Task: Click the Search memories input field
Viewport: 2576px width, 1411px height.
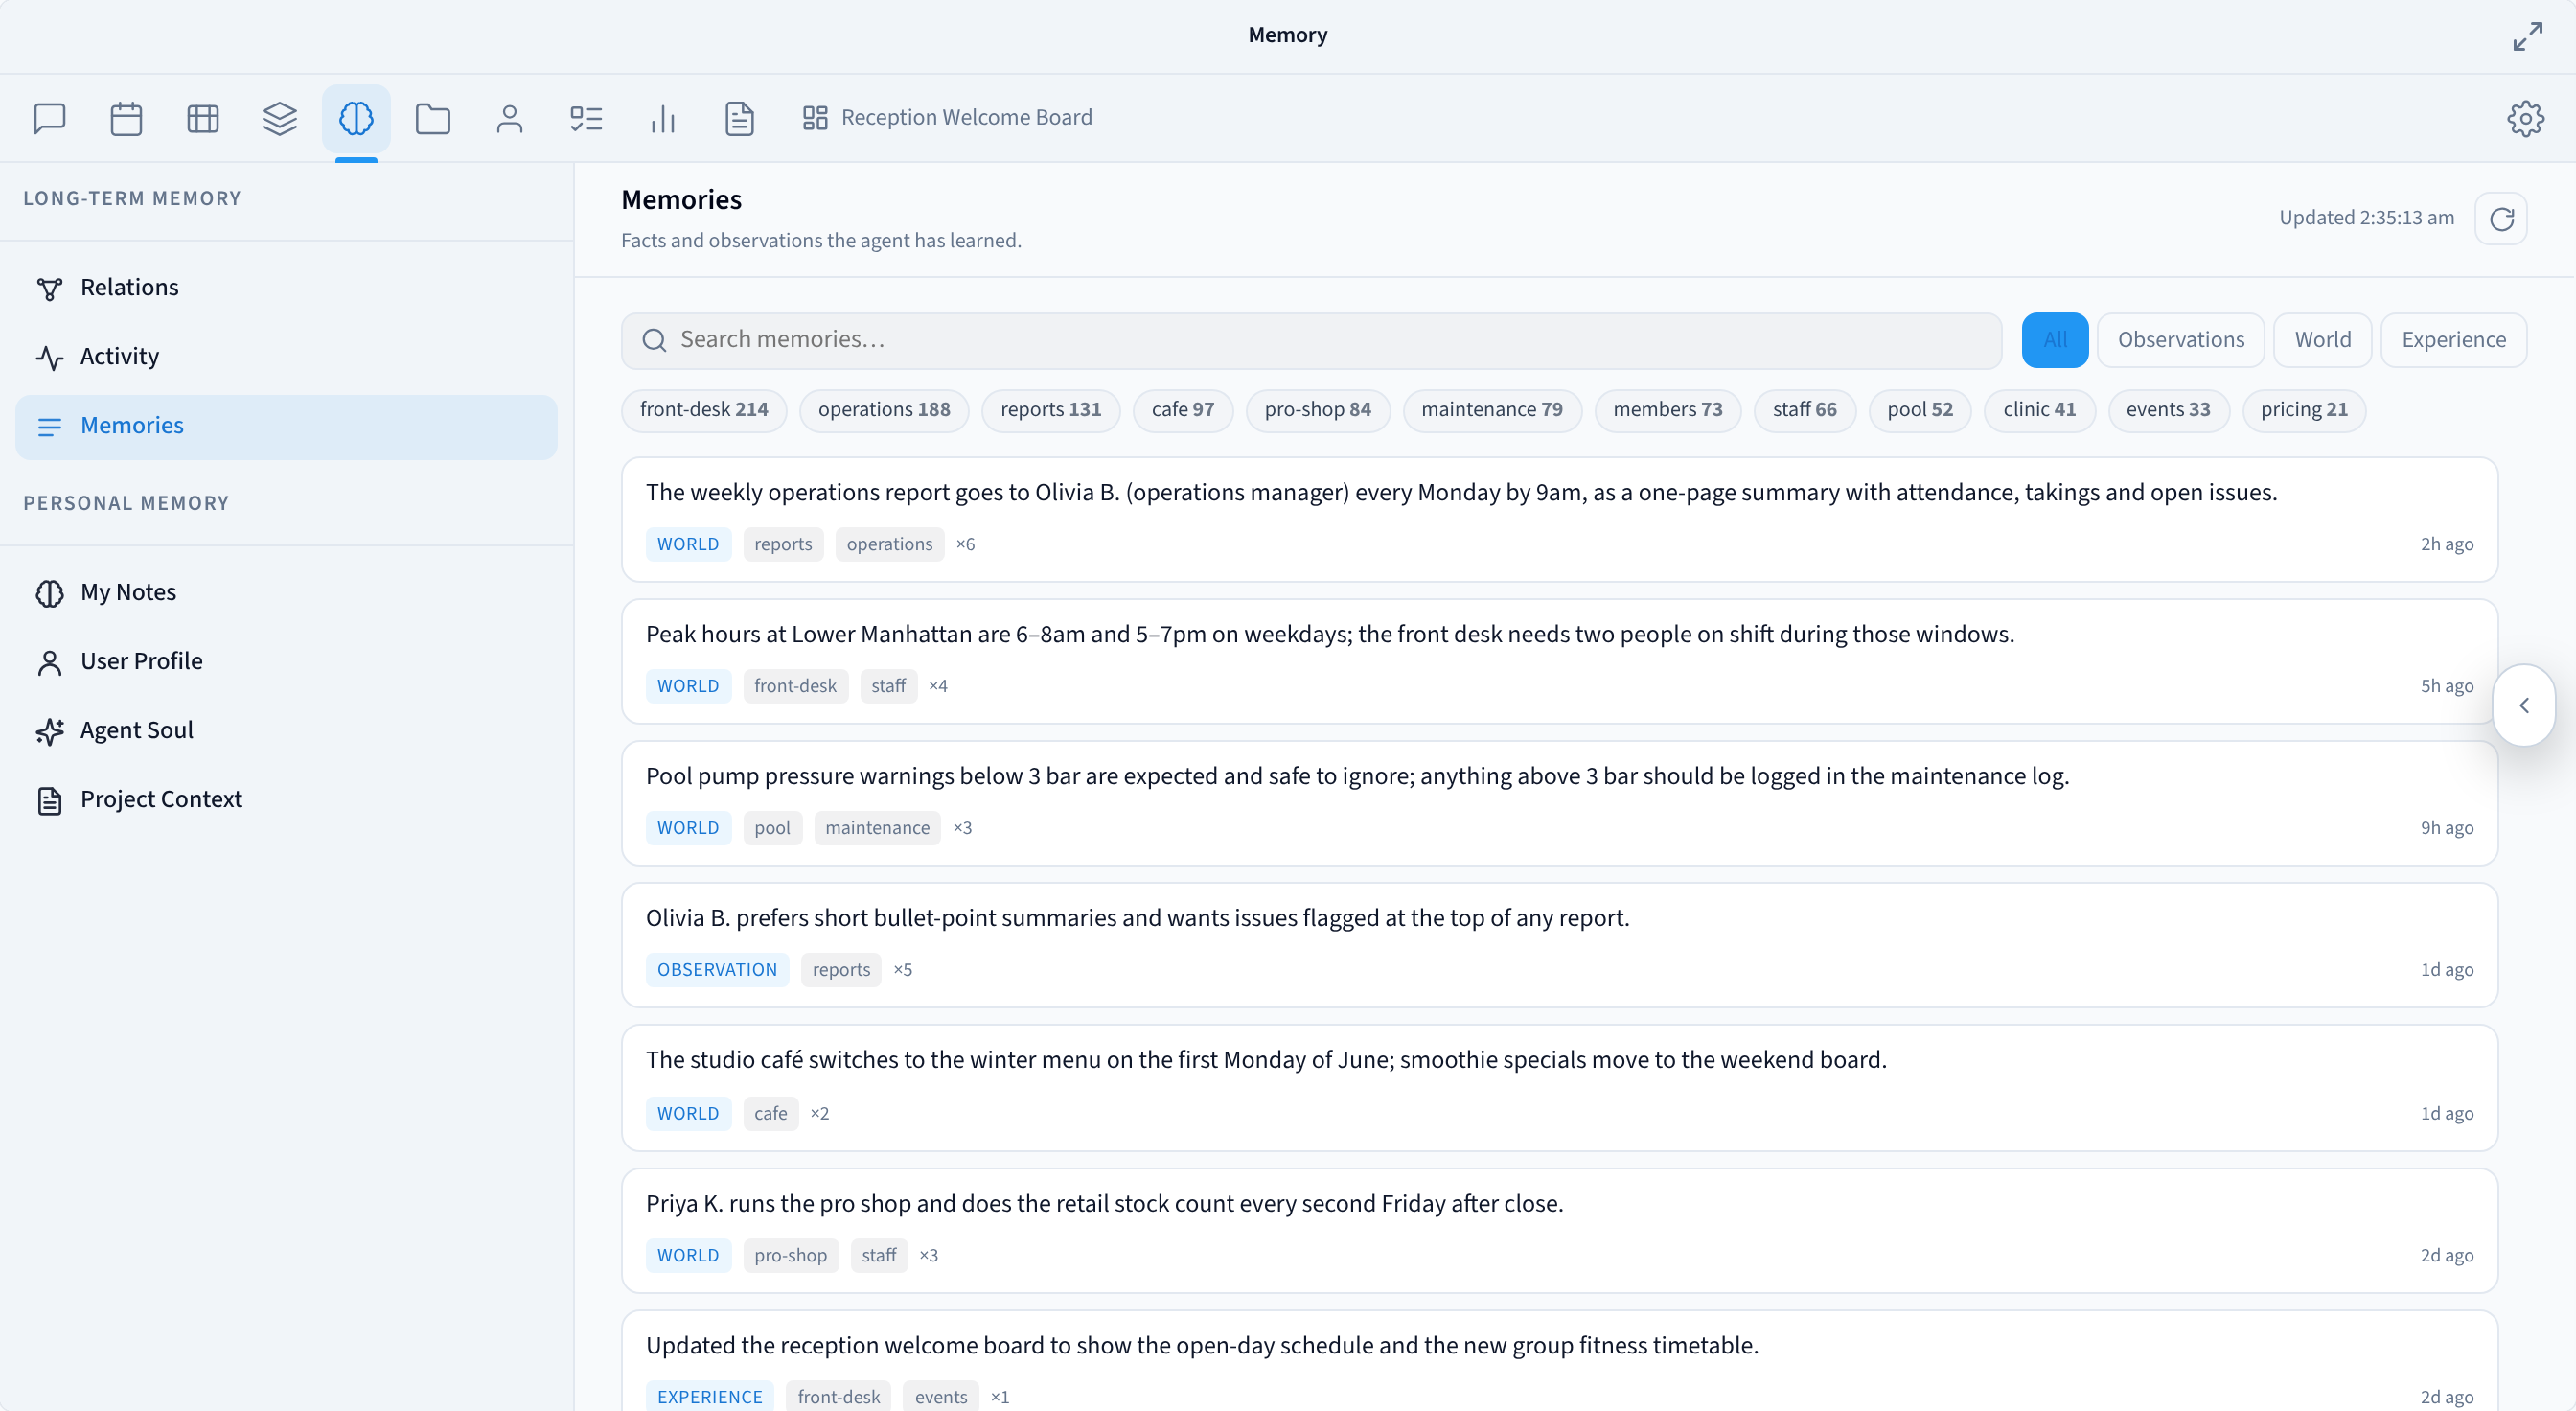Action: pos(1311,340)
